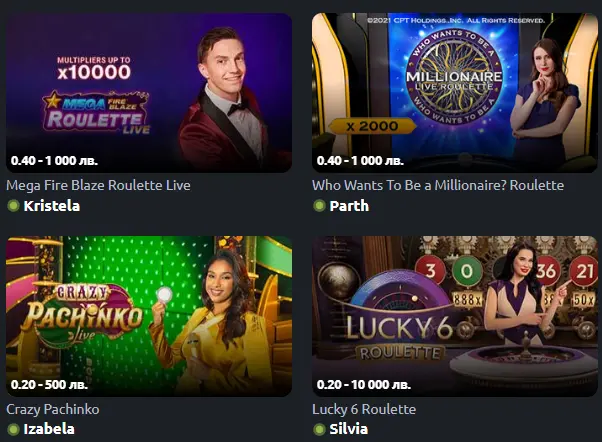Screen dimensions: 602x442
Task: Click the green status dot beside Izabela
Action: (x=13, y=429)
